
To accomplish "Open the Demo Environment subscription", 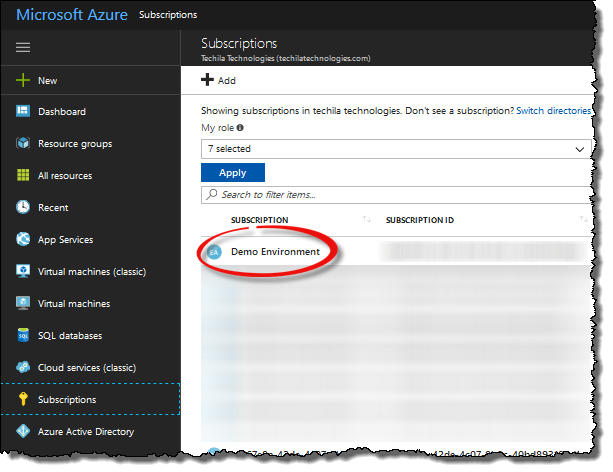I will [275, 251].
